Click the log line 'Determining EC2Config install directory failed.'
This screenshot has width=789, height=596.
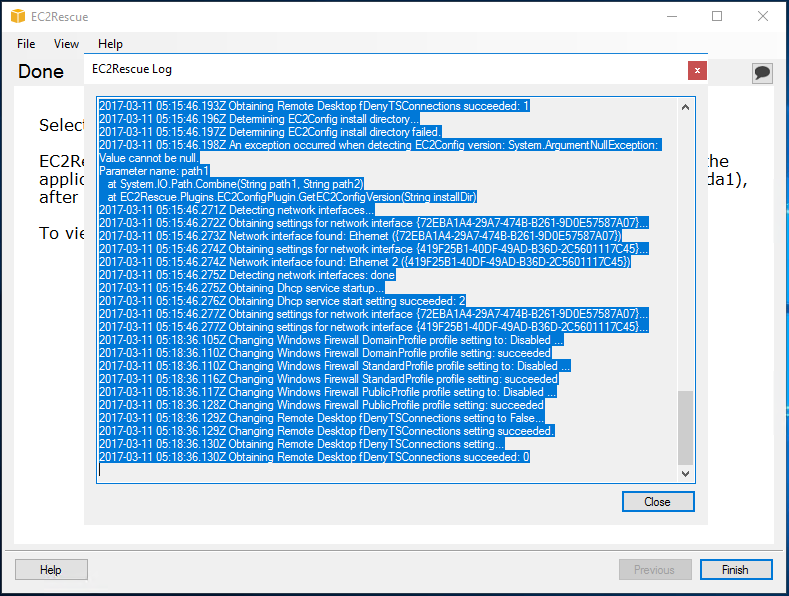point(270,132)
